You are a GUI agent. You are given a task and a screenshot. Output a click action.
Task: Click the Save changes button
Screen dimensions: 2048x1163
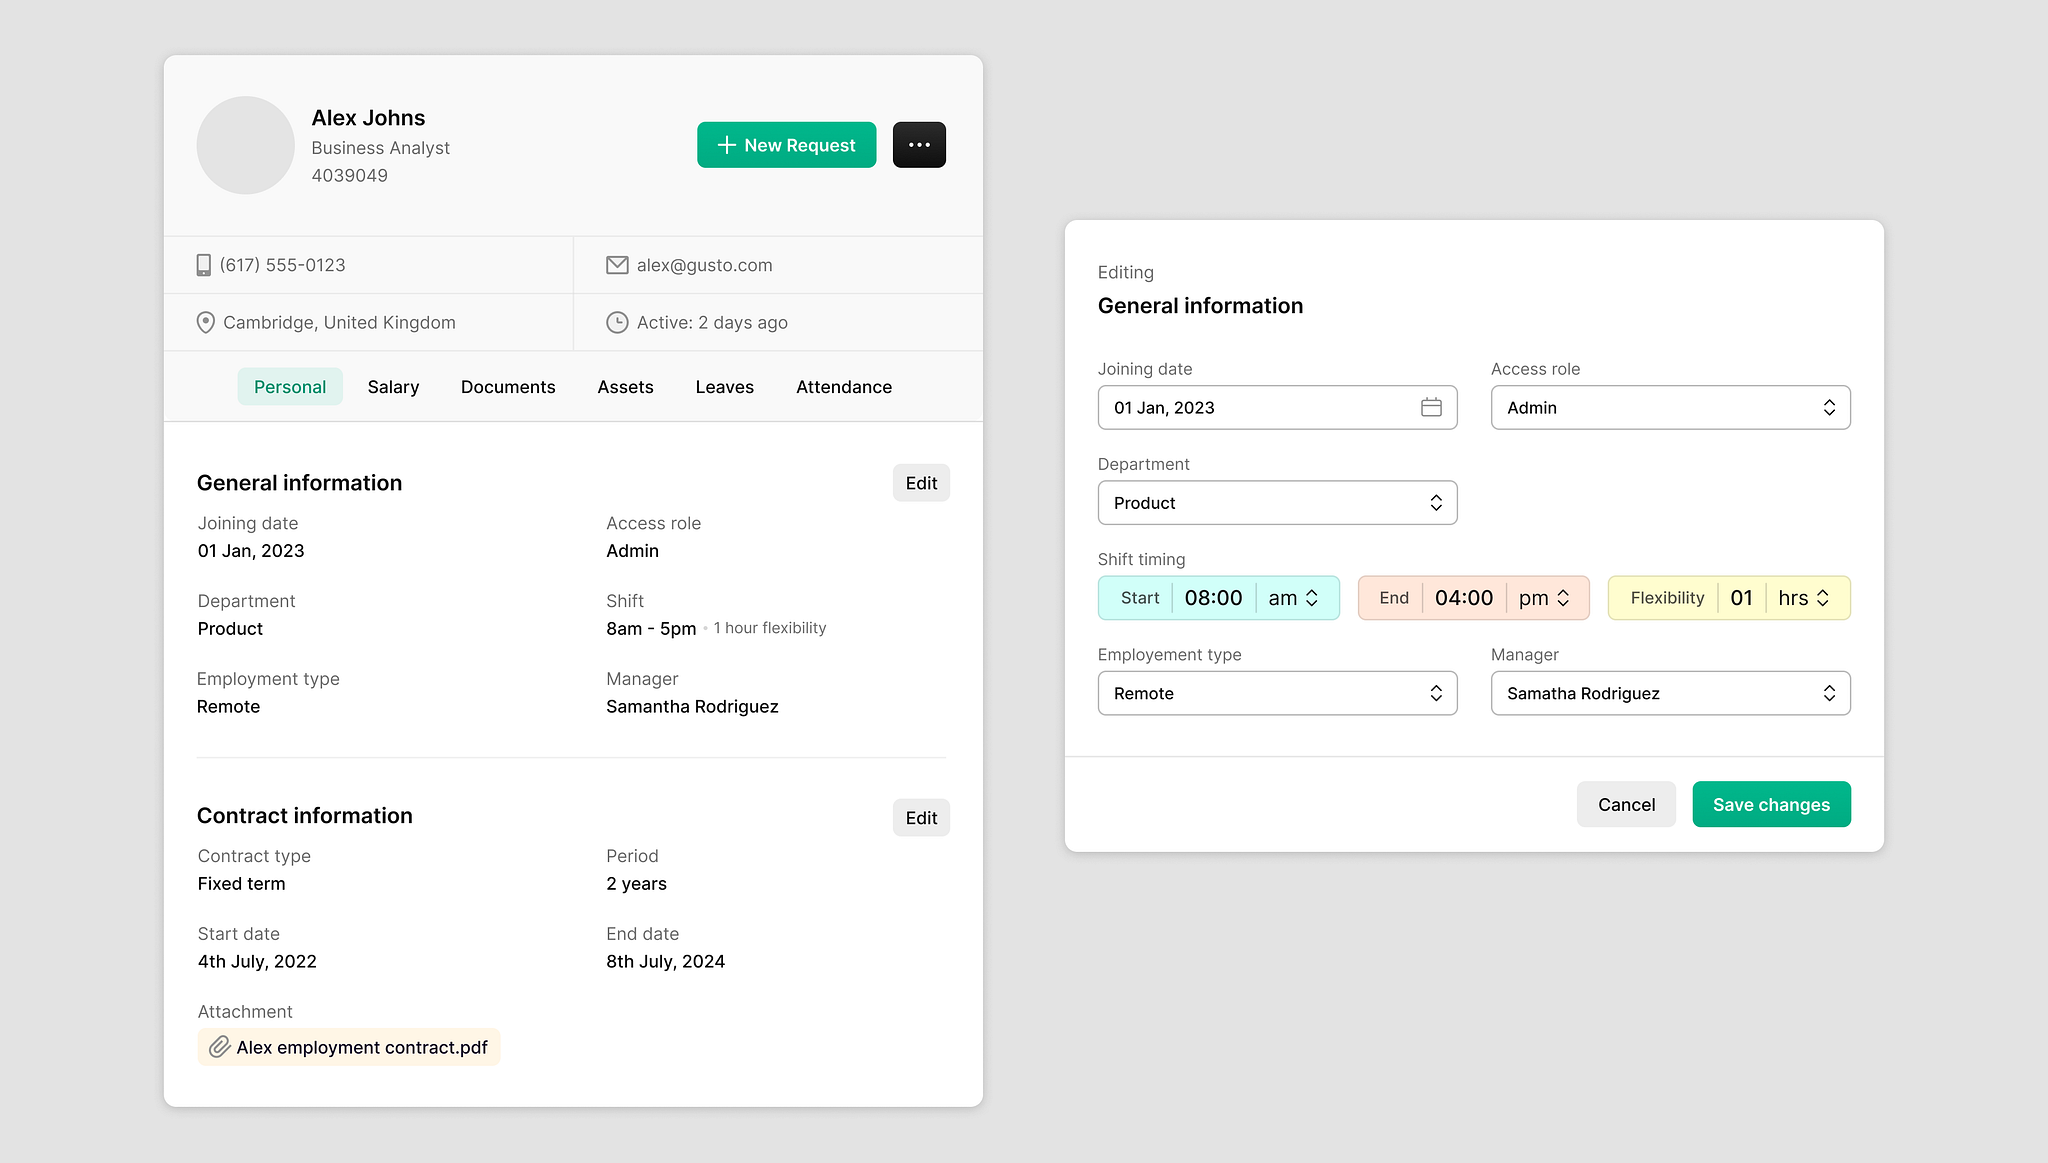pyautogui.click(x=1770, y=804)
